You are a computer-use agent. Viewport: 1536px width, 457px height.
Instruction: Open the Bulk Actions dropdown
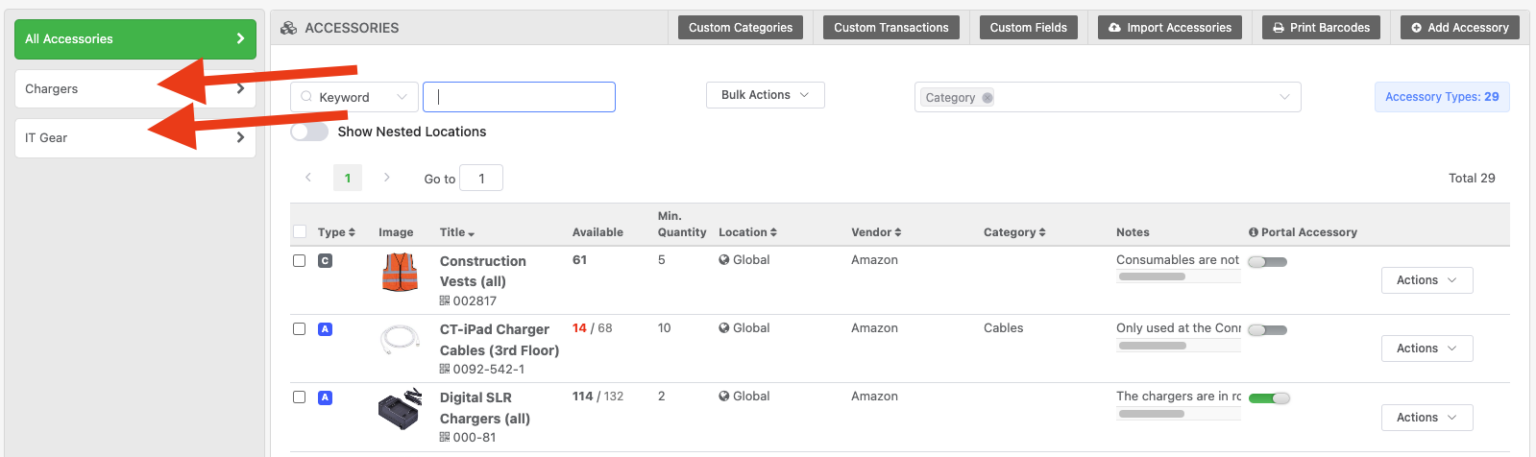(x=765, y=95)
